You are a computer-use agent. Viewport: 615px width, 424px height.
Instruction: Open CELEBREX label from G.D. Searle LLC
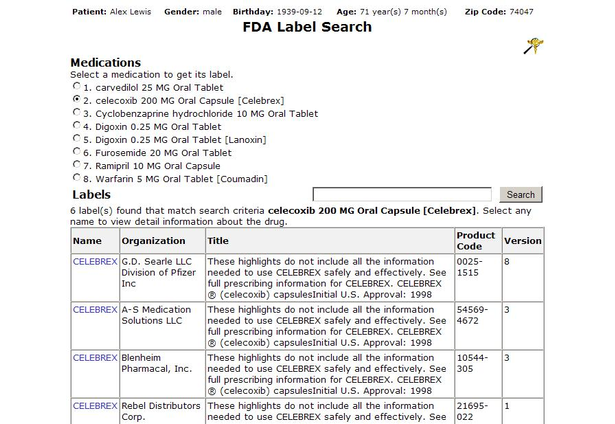tap(95, 262)
